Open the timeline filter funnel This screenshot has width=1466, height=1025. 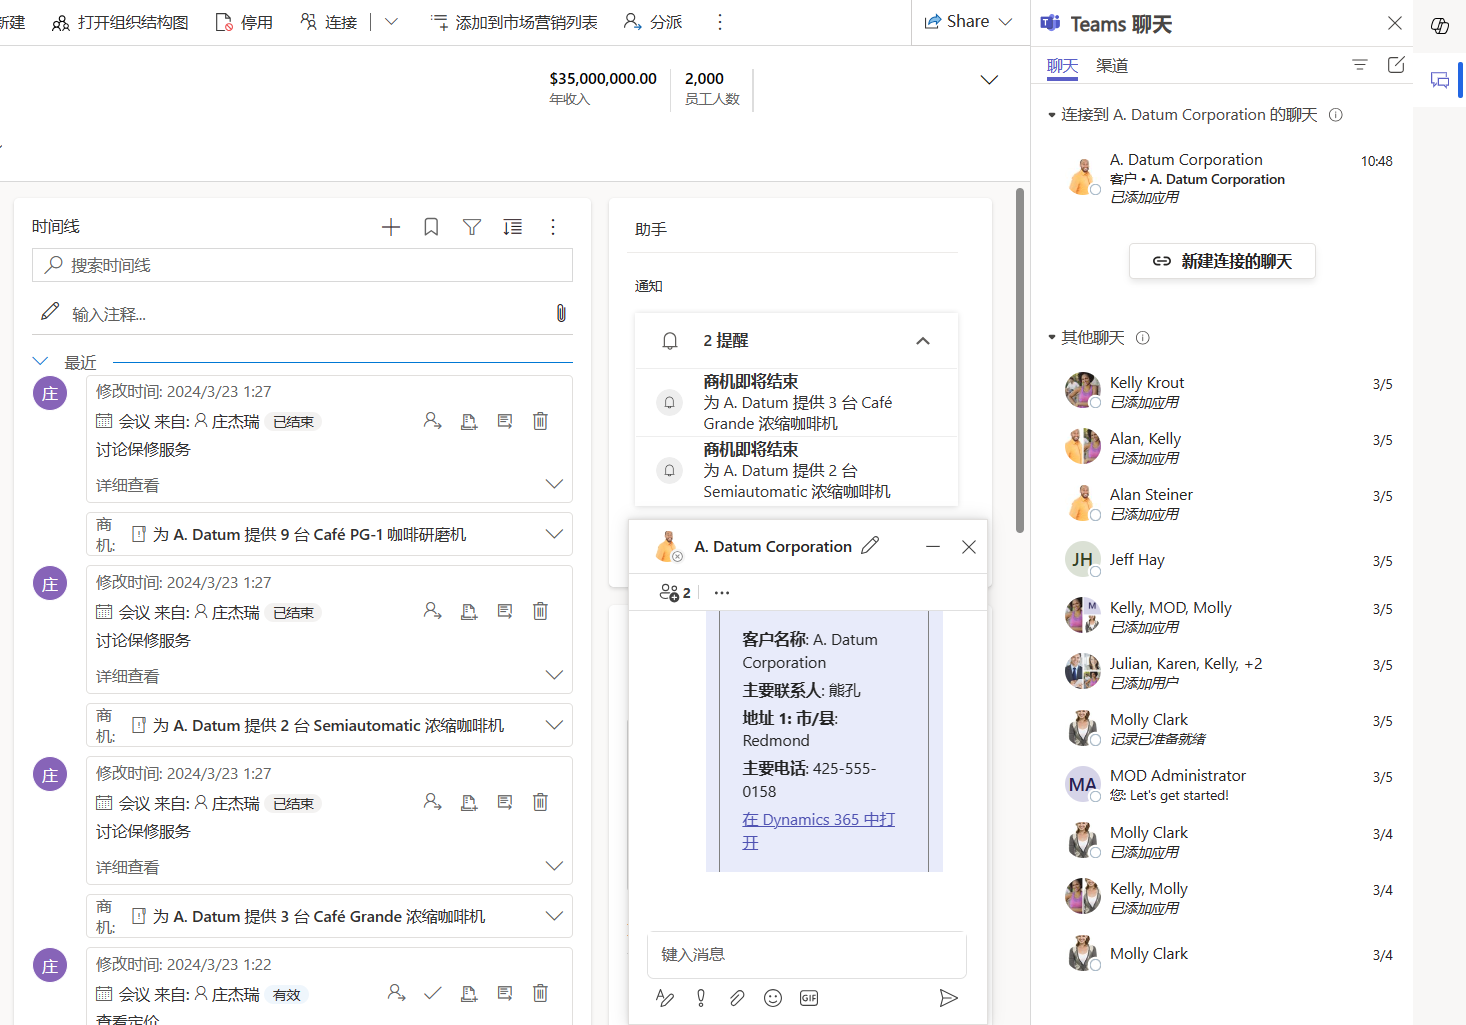472,227
